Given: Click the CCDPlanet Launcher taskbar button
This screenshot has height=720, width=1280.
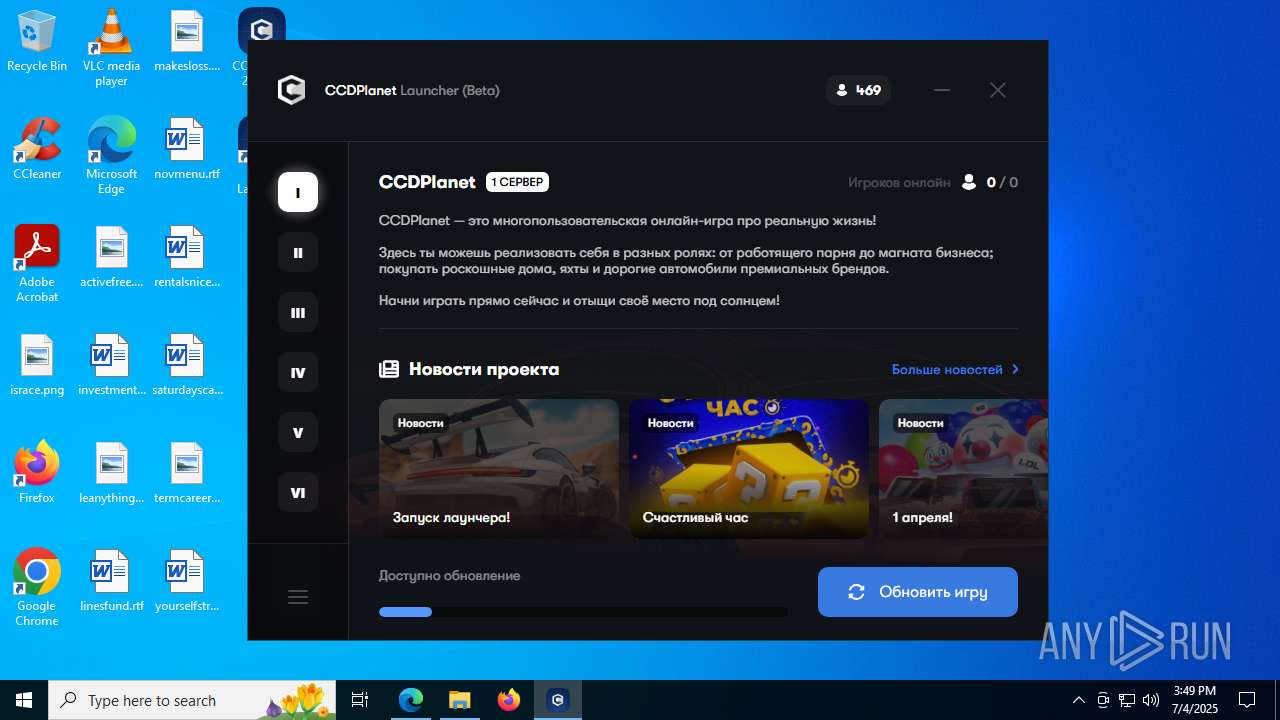Looking at the screenshot, I should coord(558,700).
